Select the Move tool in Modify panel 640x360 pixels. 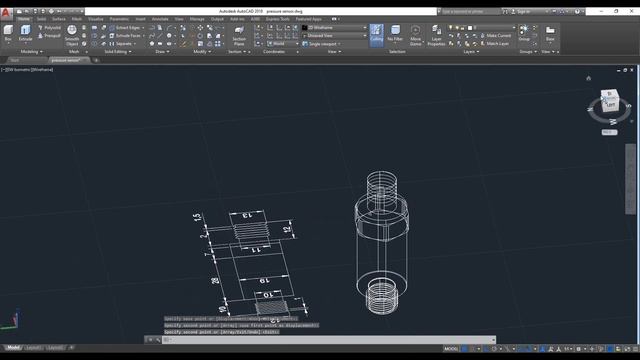coord(200,28)
